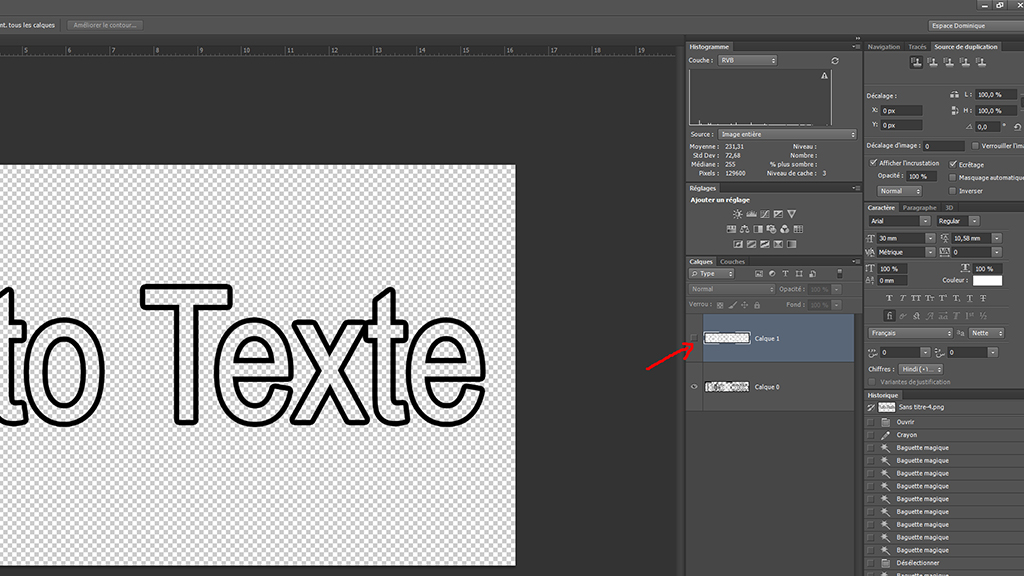
Task: Switch to the Navigation tab
Action: pyautogui.click(x=884, y=47)
